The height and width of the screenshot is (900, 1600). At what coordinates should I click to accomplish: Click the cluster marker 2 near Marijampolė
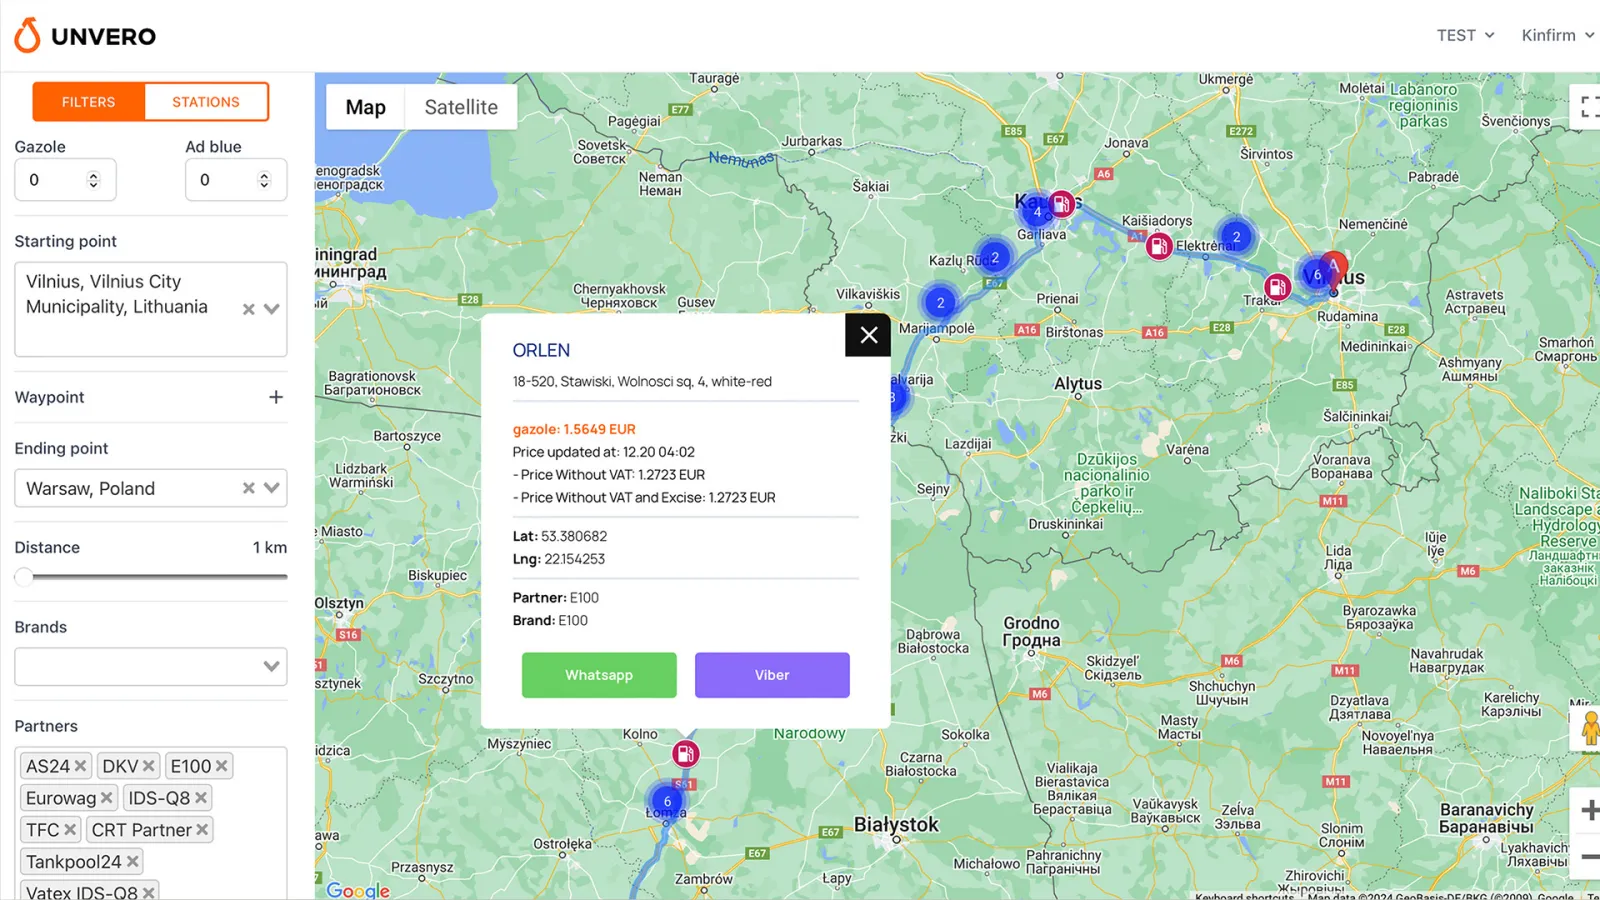coord(940,303)
